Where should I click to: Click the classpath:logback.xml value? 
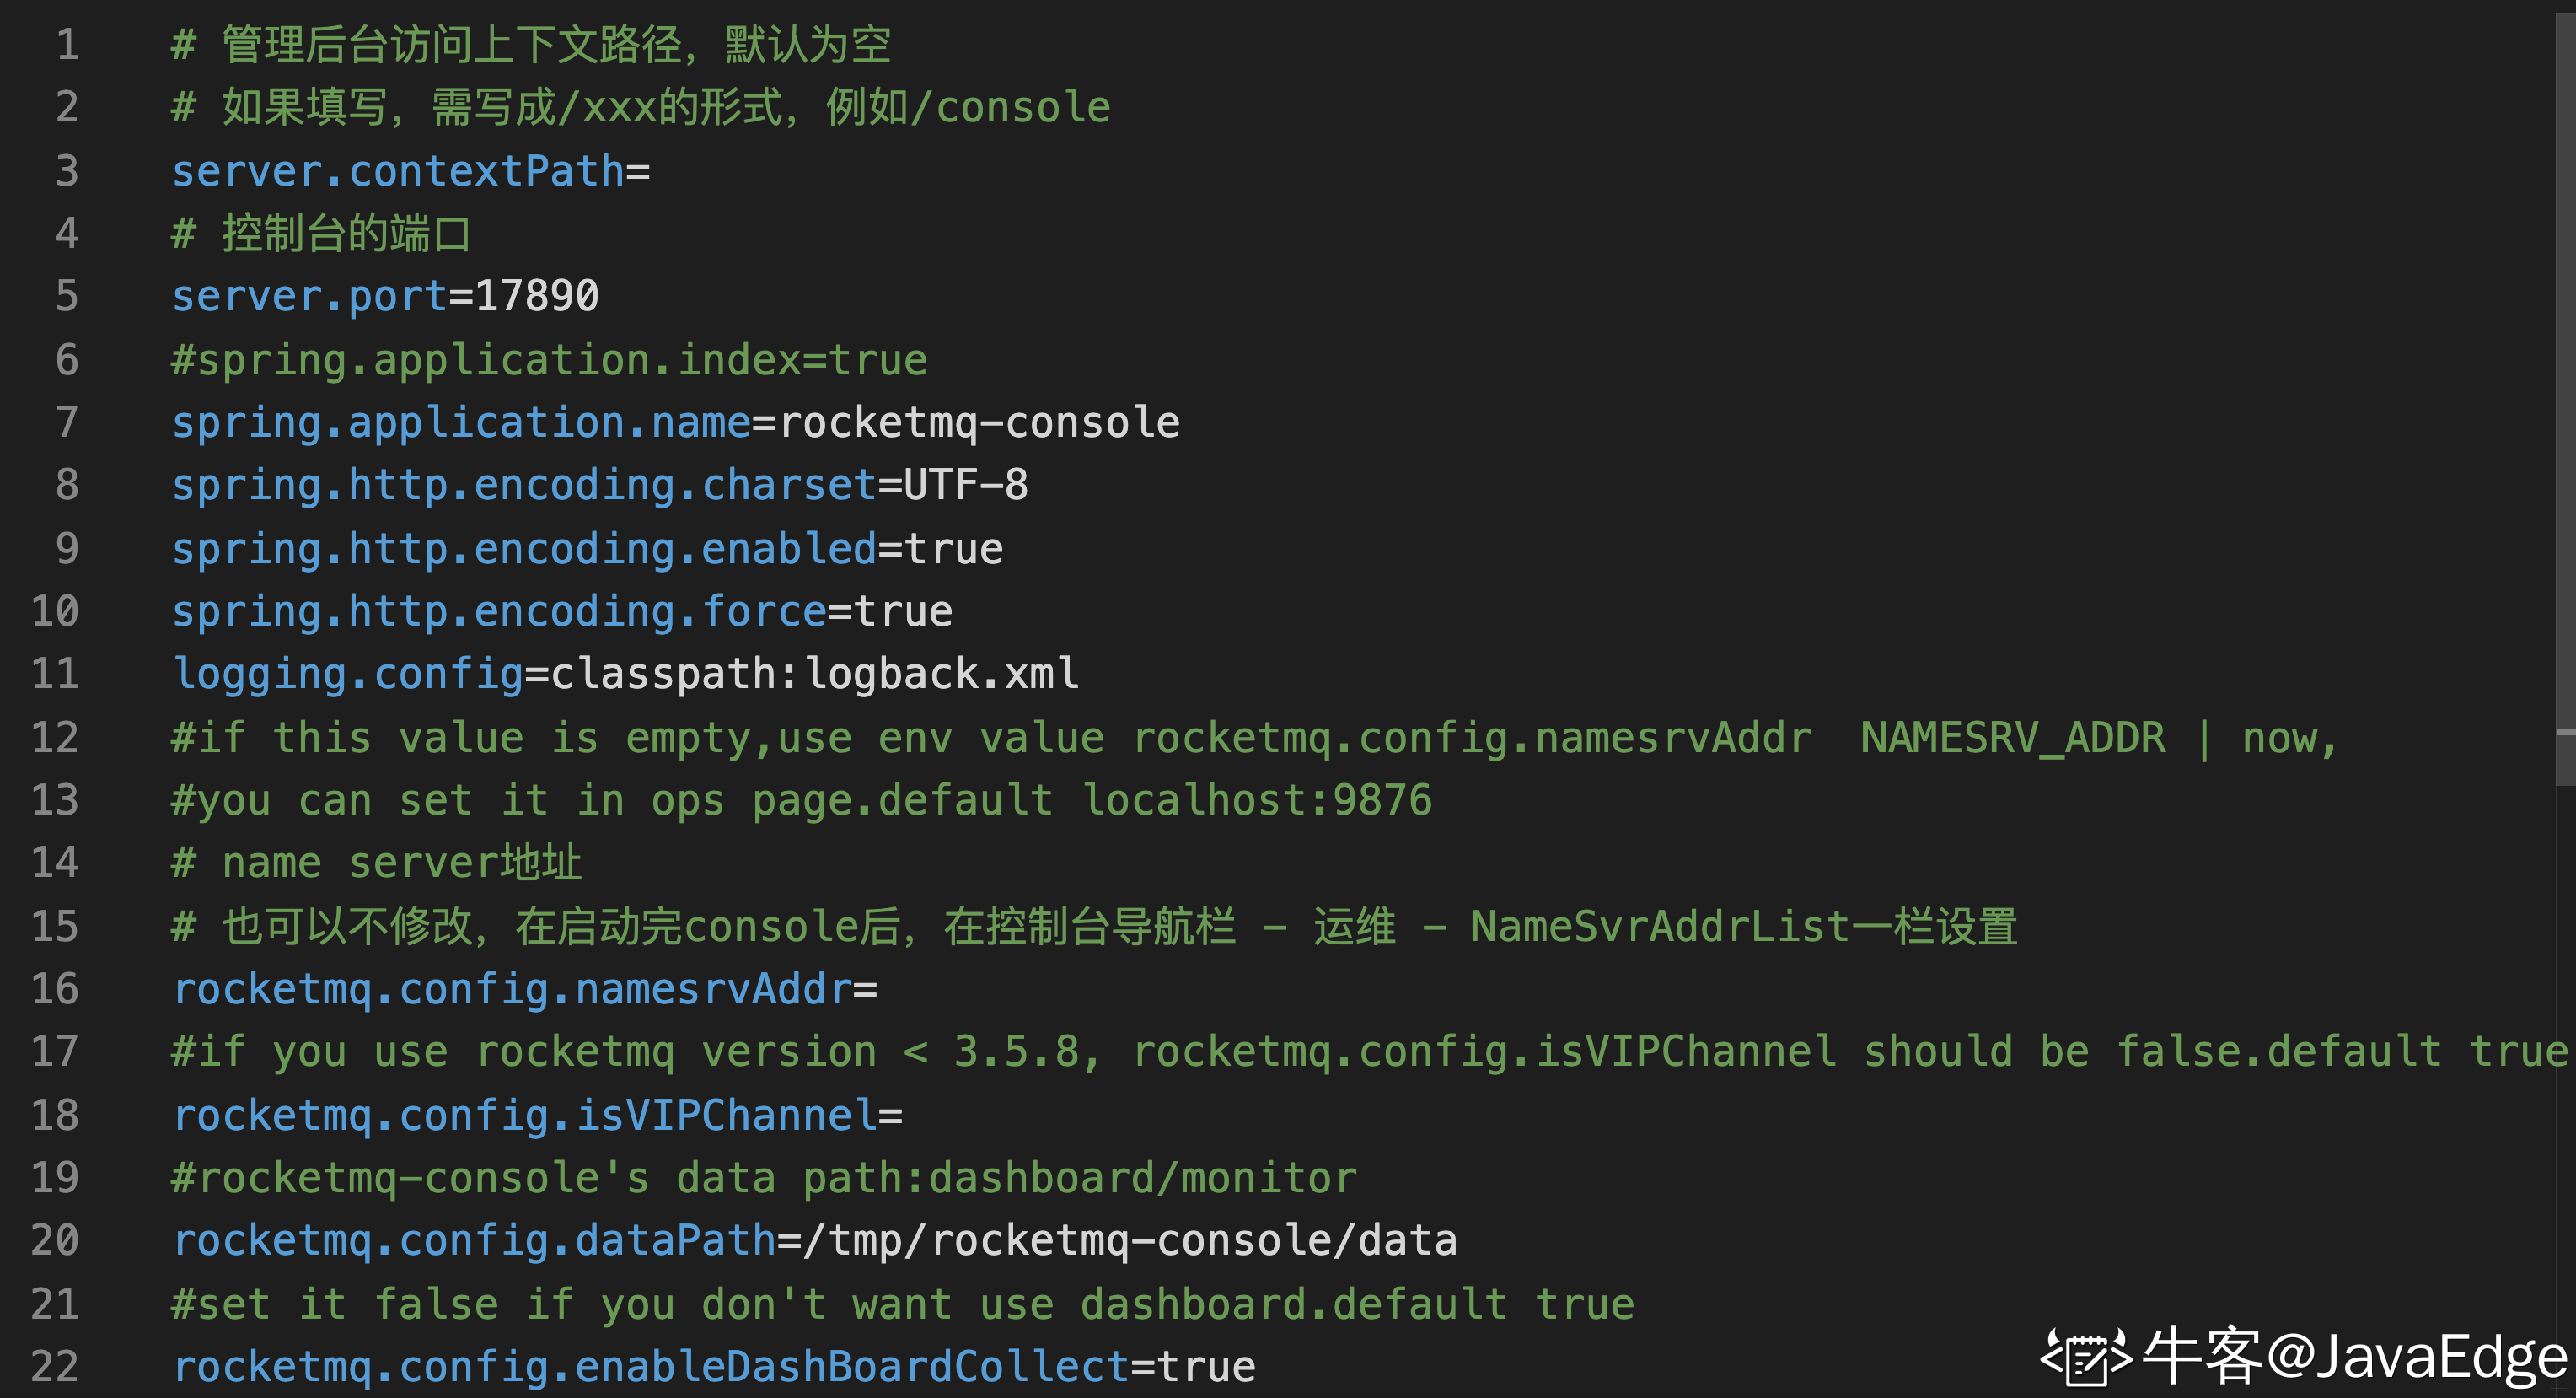(x=814, y=674)
